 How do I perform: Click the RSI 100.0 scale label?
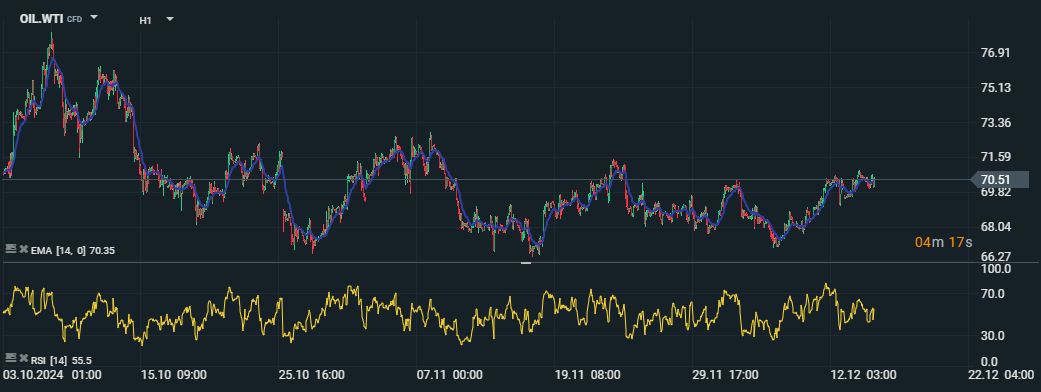tap(995, 269)
